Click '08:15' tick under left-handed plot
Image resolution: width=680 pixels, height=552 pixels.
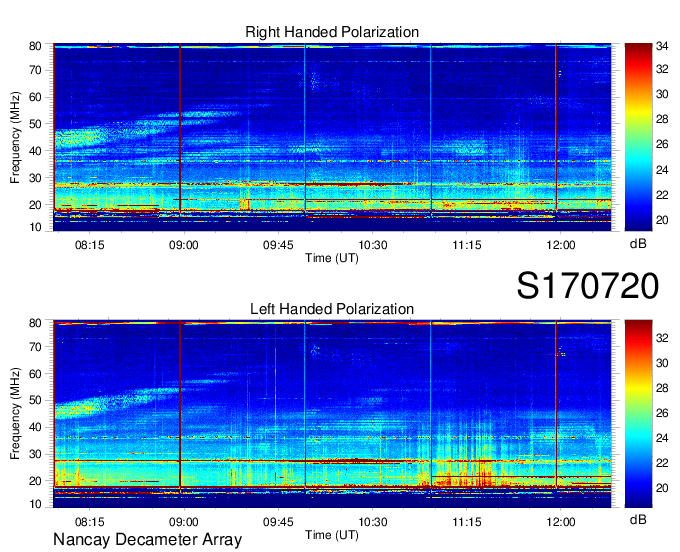click(90, 522)
